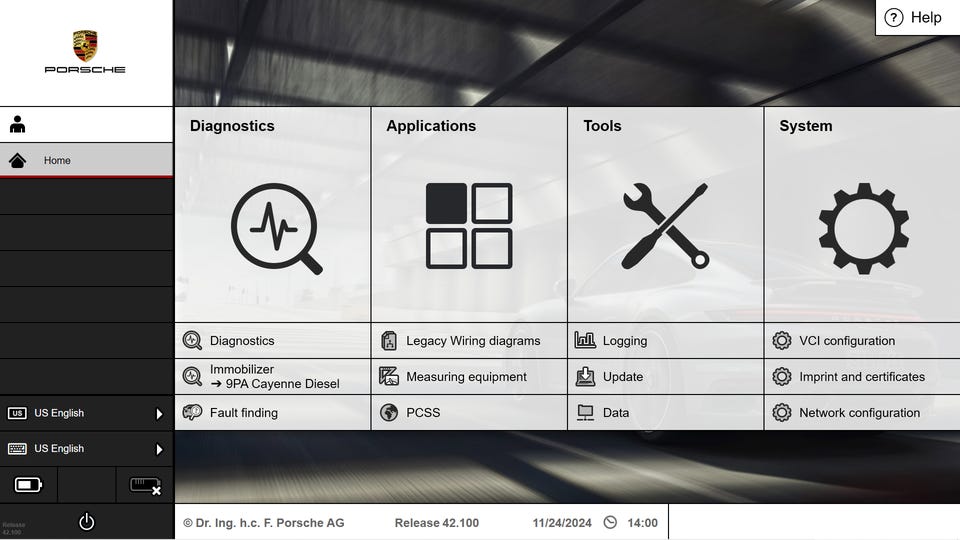Open the PCSS application

469,413
